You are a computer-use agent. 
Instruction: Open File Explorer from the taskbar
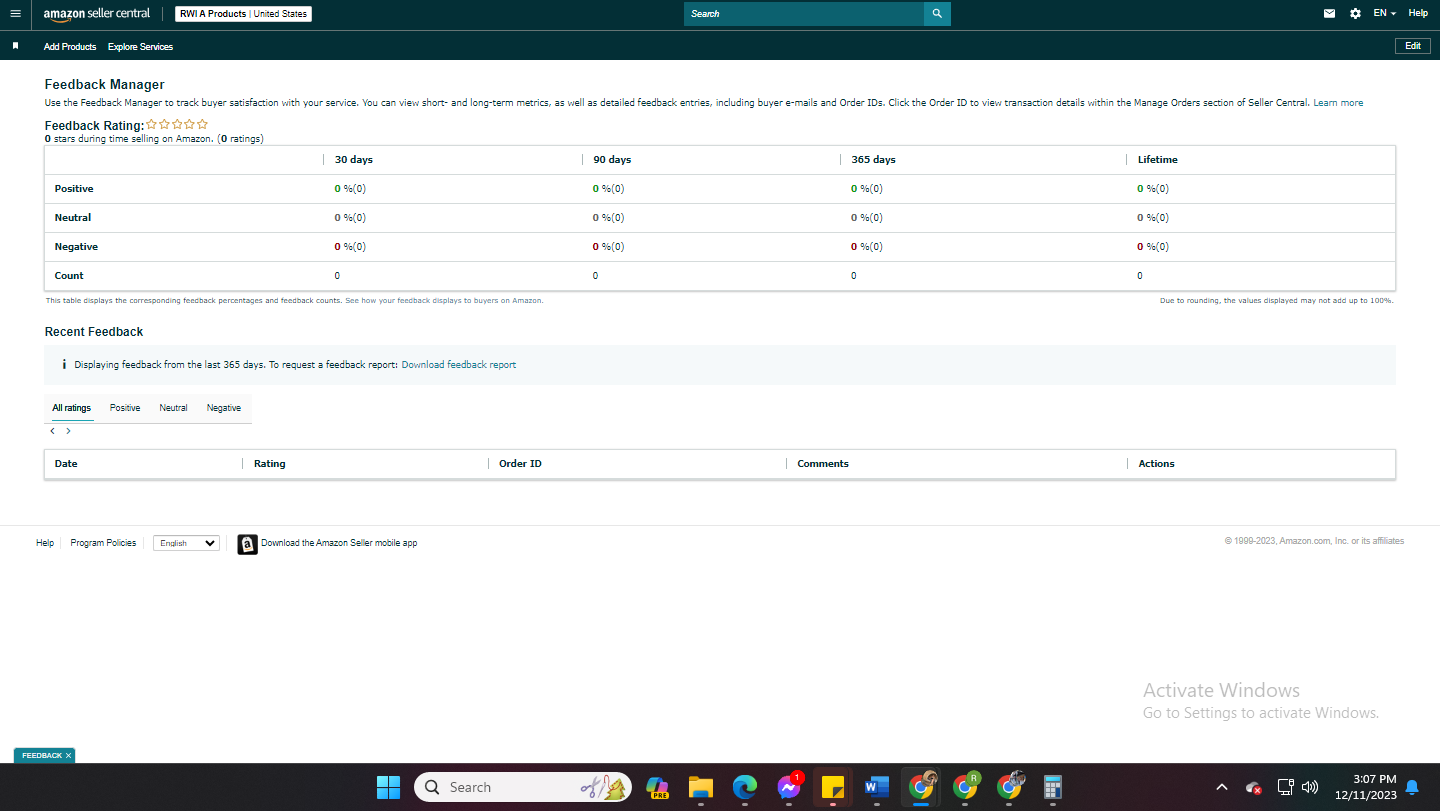click(700, 787)
